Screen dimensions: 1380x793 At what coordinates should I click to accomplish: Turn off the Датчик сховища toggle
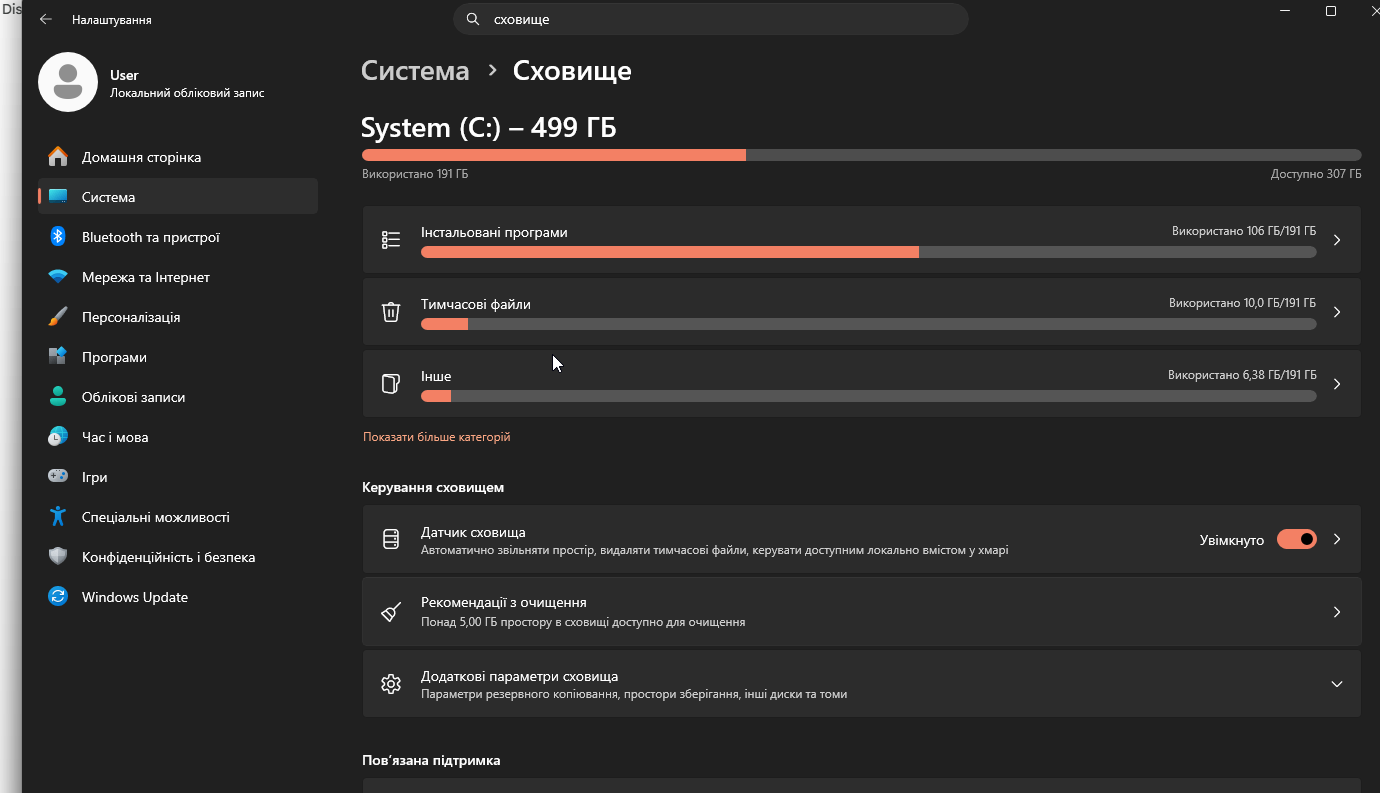pos(1297,539)
